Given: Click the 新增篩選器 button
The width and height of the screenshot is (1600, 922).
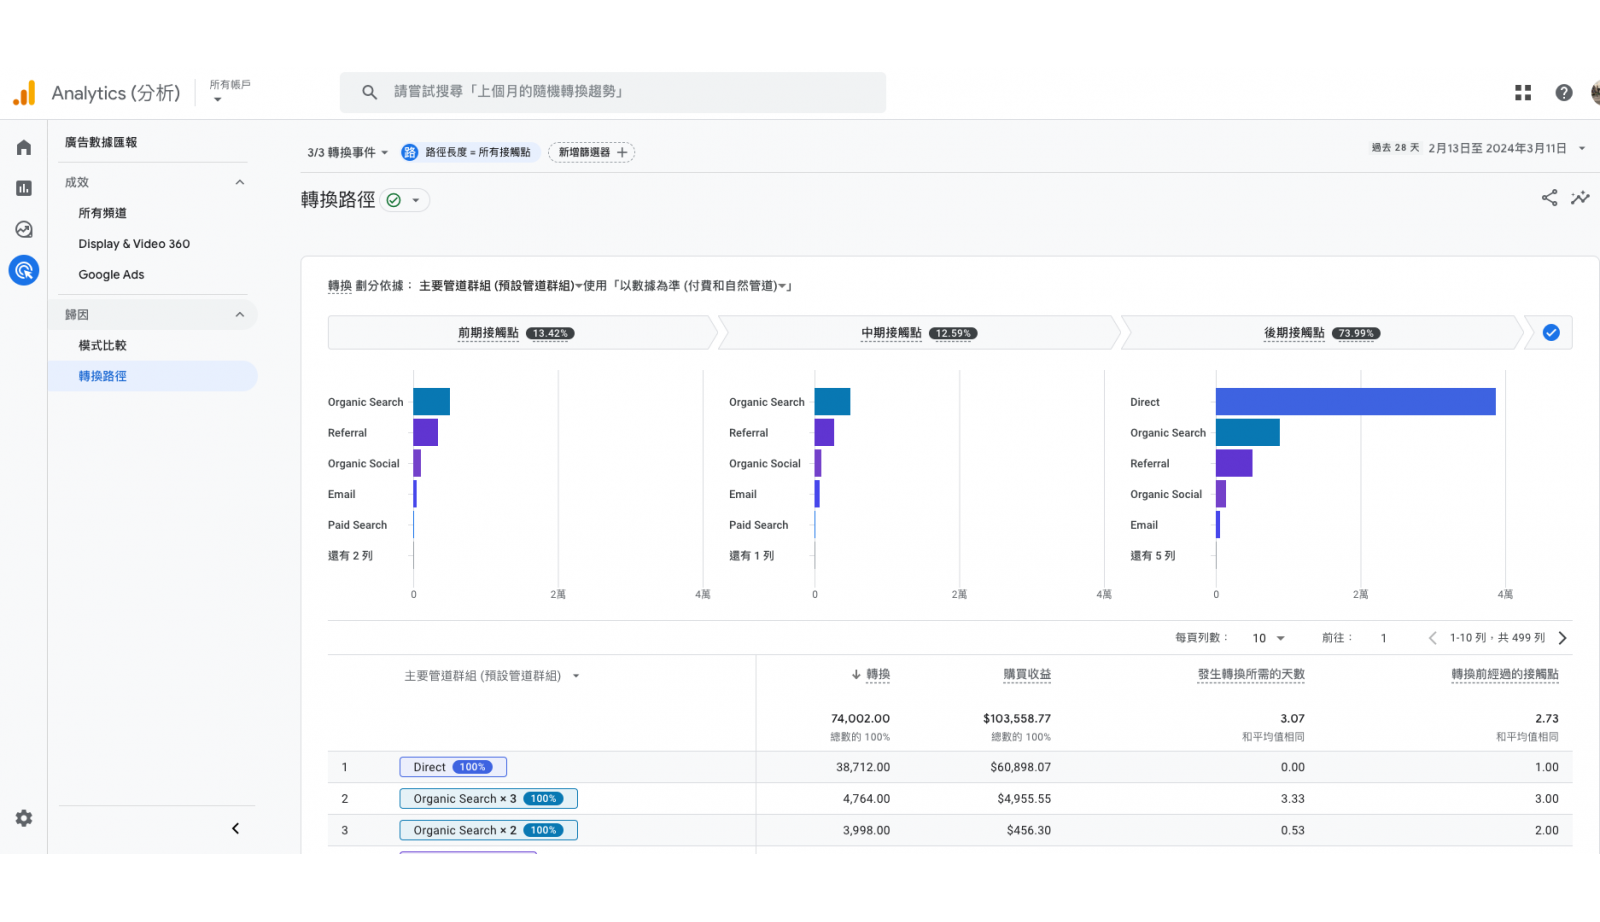Looking at the screenshot, I should point(592,152).
